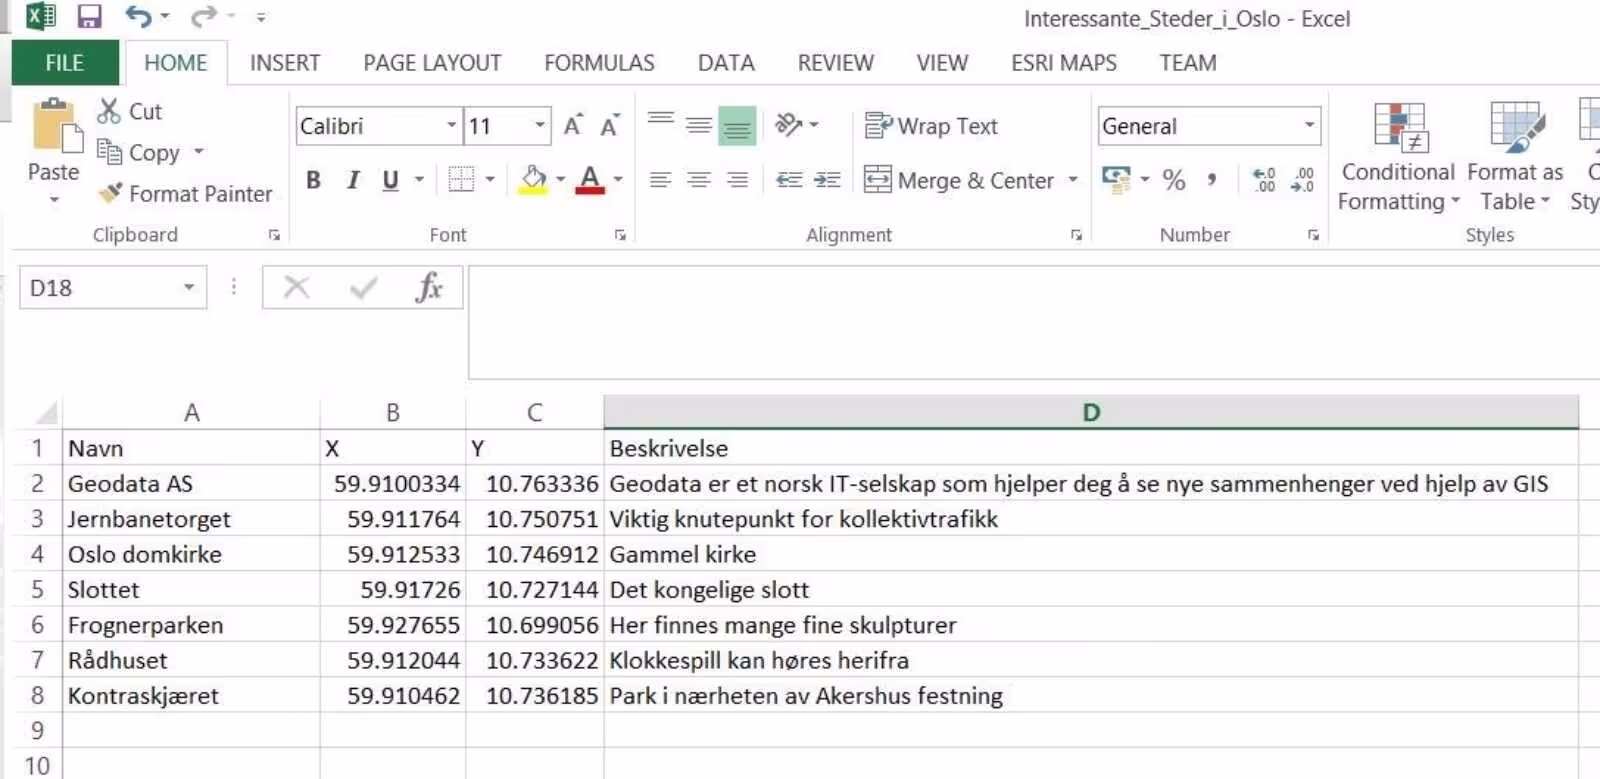Increase decimal places
1600x779 pixels.
tap(1264, 180)
